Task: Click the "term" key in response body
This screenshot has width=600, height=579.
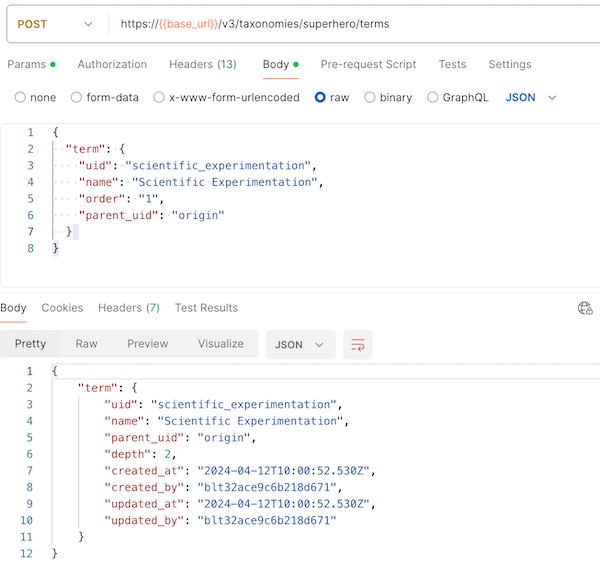Action: point(97,388)
